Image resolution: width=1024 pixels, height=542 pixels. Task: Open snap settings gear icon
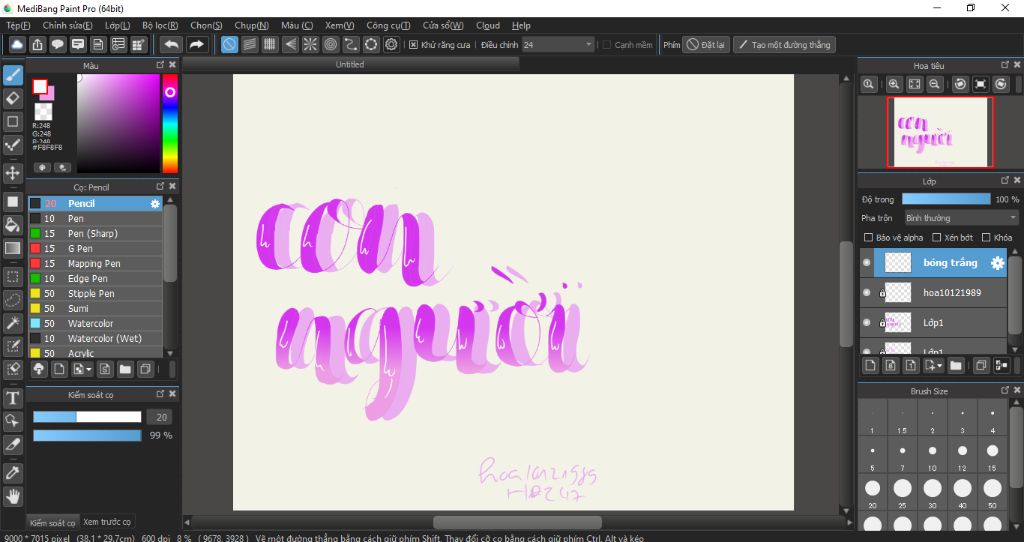pos(391,44)
